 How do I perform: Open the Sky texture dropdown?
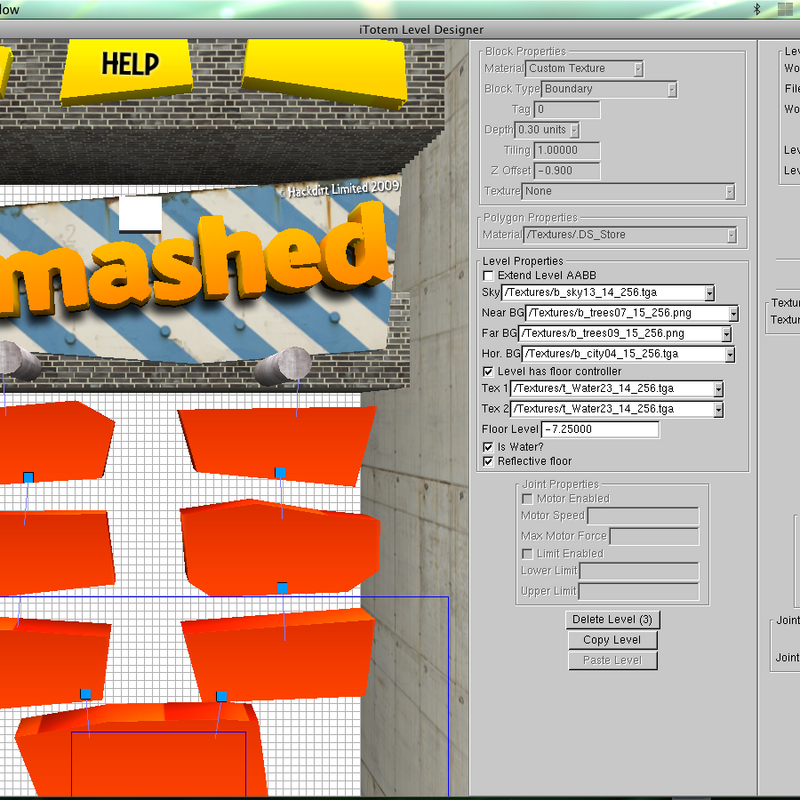coord(608,292)
